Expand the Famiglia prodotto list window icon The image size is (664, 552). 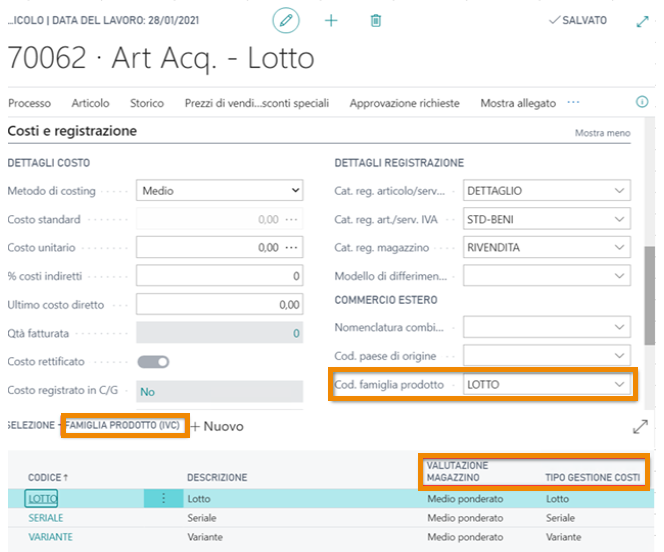pos(640,426)
